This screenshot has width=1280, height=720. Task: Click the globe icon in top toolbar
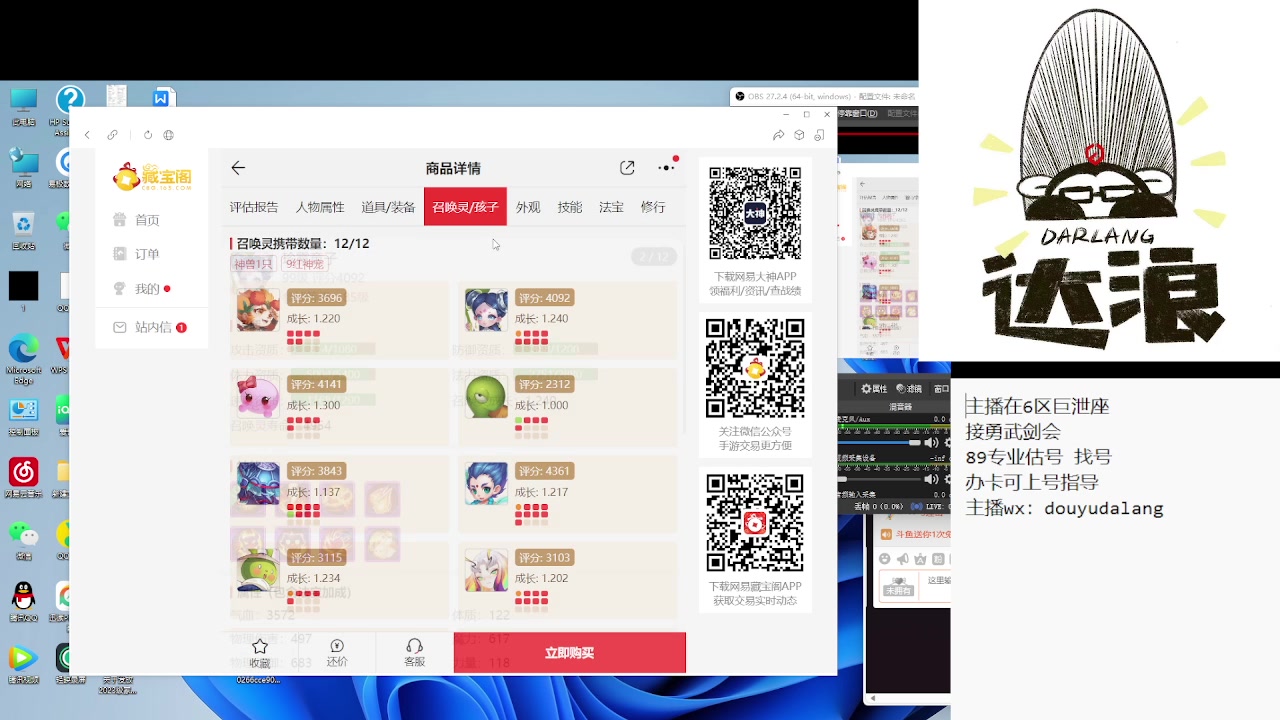coord(168,135)
